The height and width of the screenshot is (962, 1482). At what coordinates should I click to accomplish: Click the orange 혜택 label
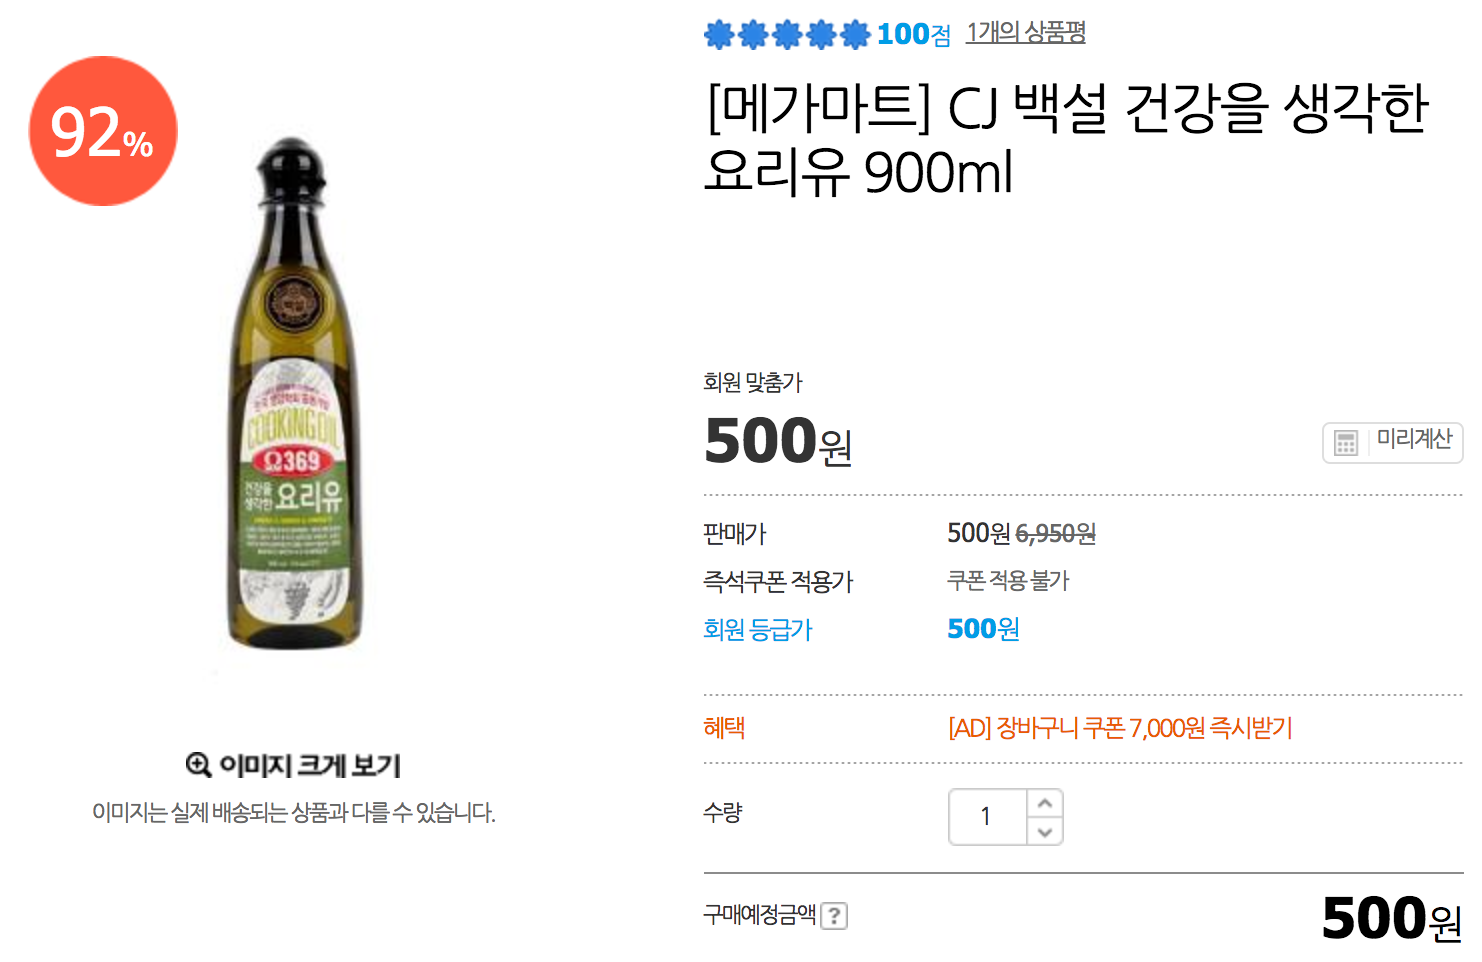tap(724, 728)
